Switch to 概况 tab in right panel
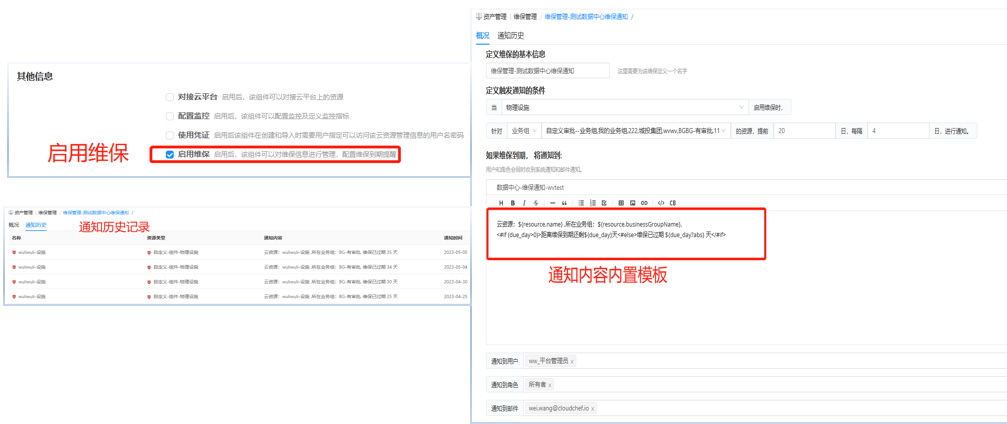This screenshot has height=424, width=1007. pos(482,36)
